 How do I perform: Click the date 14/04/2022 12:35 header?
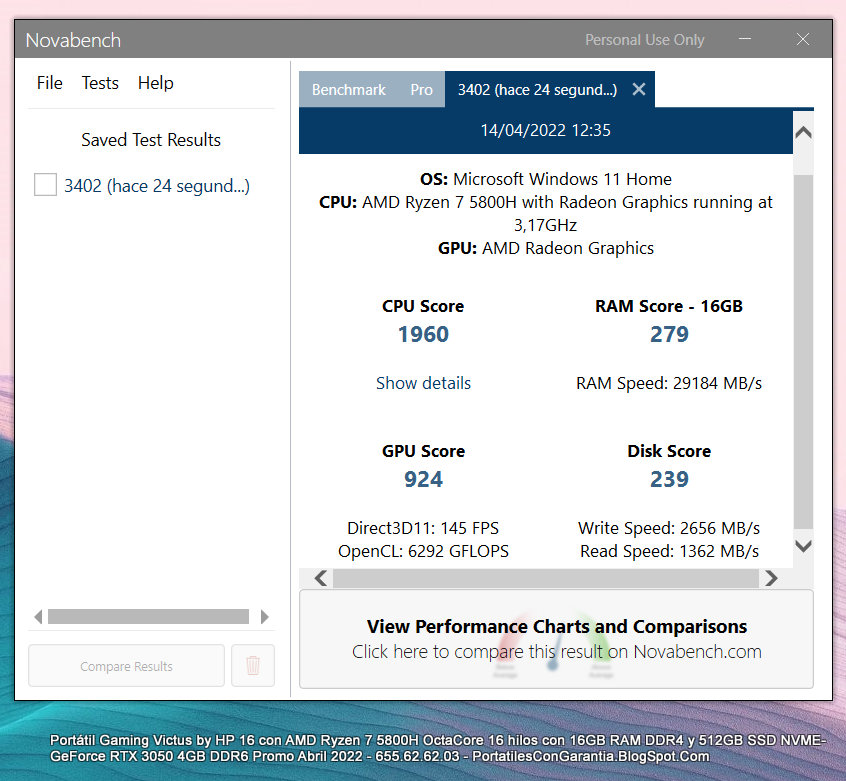[x=545, y=131]
